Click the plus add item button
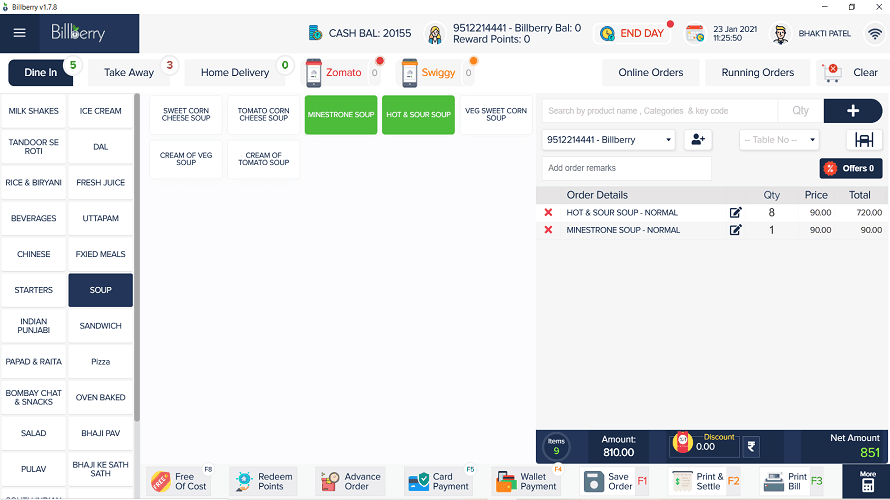The height and width of the screenshot is (500, 890). (853, 111)
